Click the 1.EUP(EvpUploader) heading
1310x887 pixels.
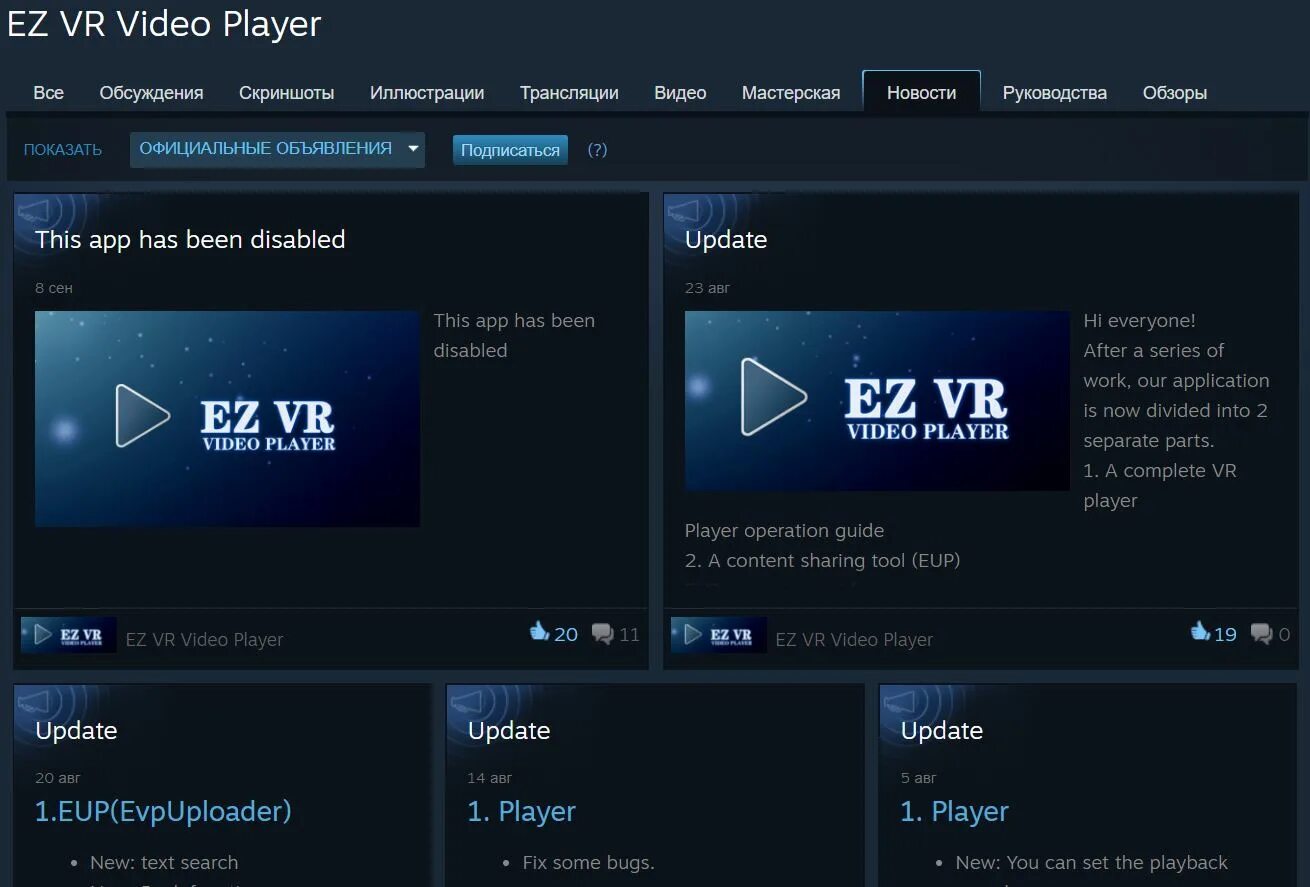pyautogui.click(x=163, y=811)
